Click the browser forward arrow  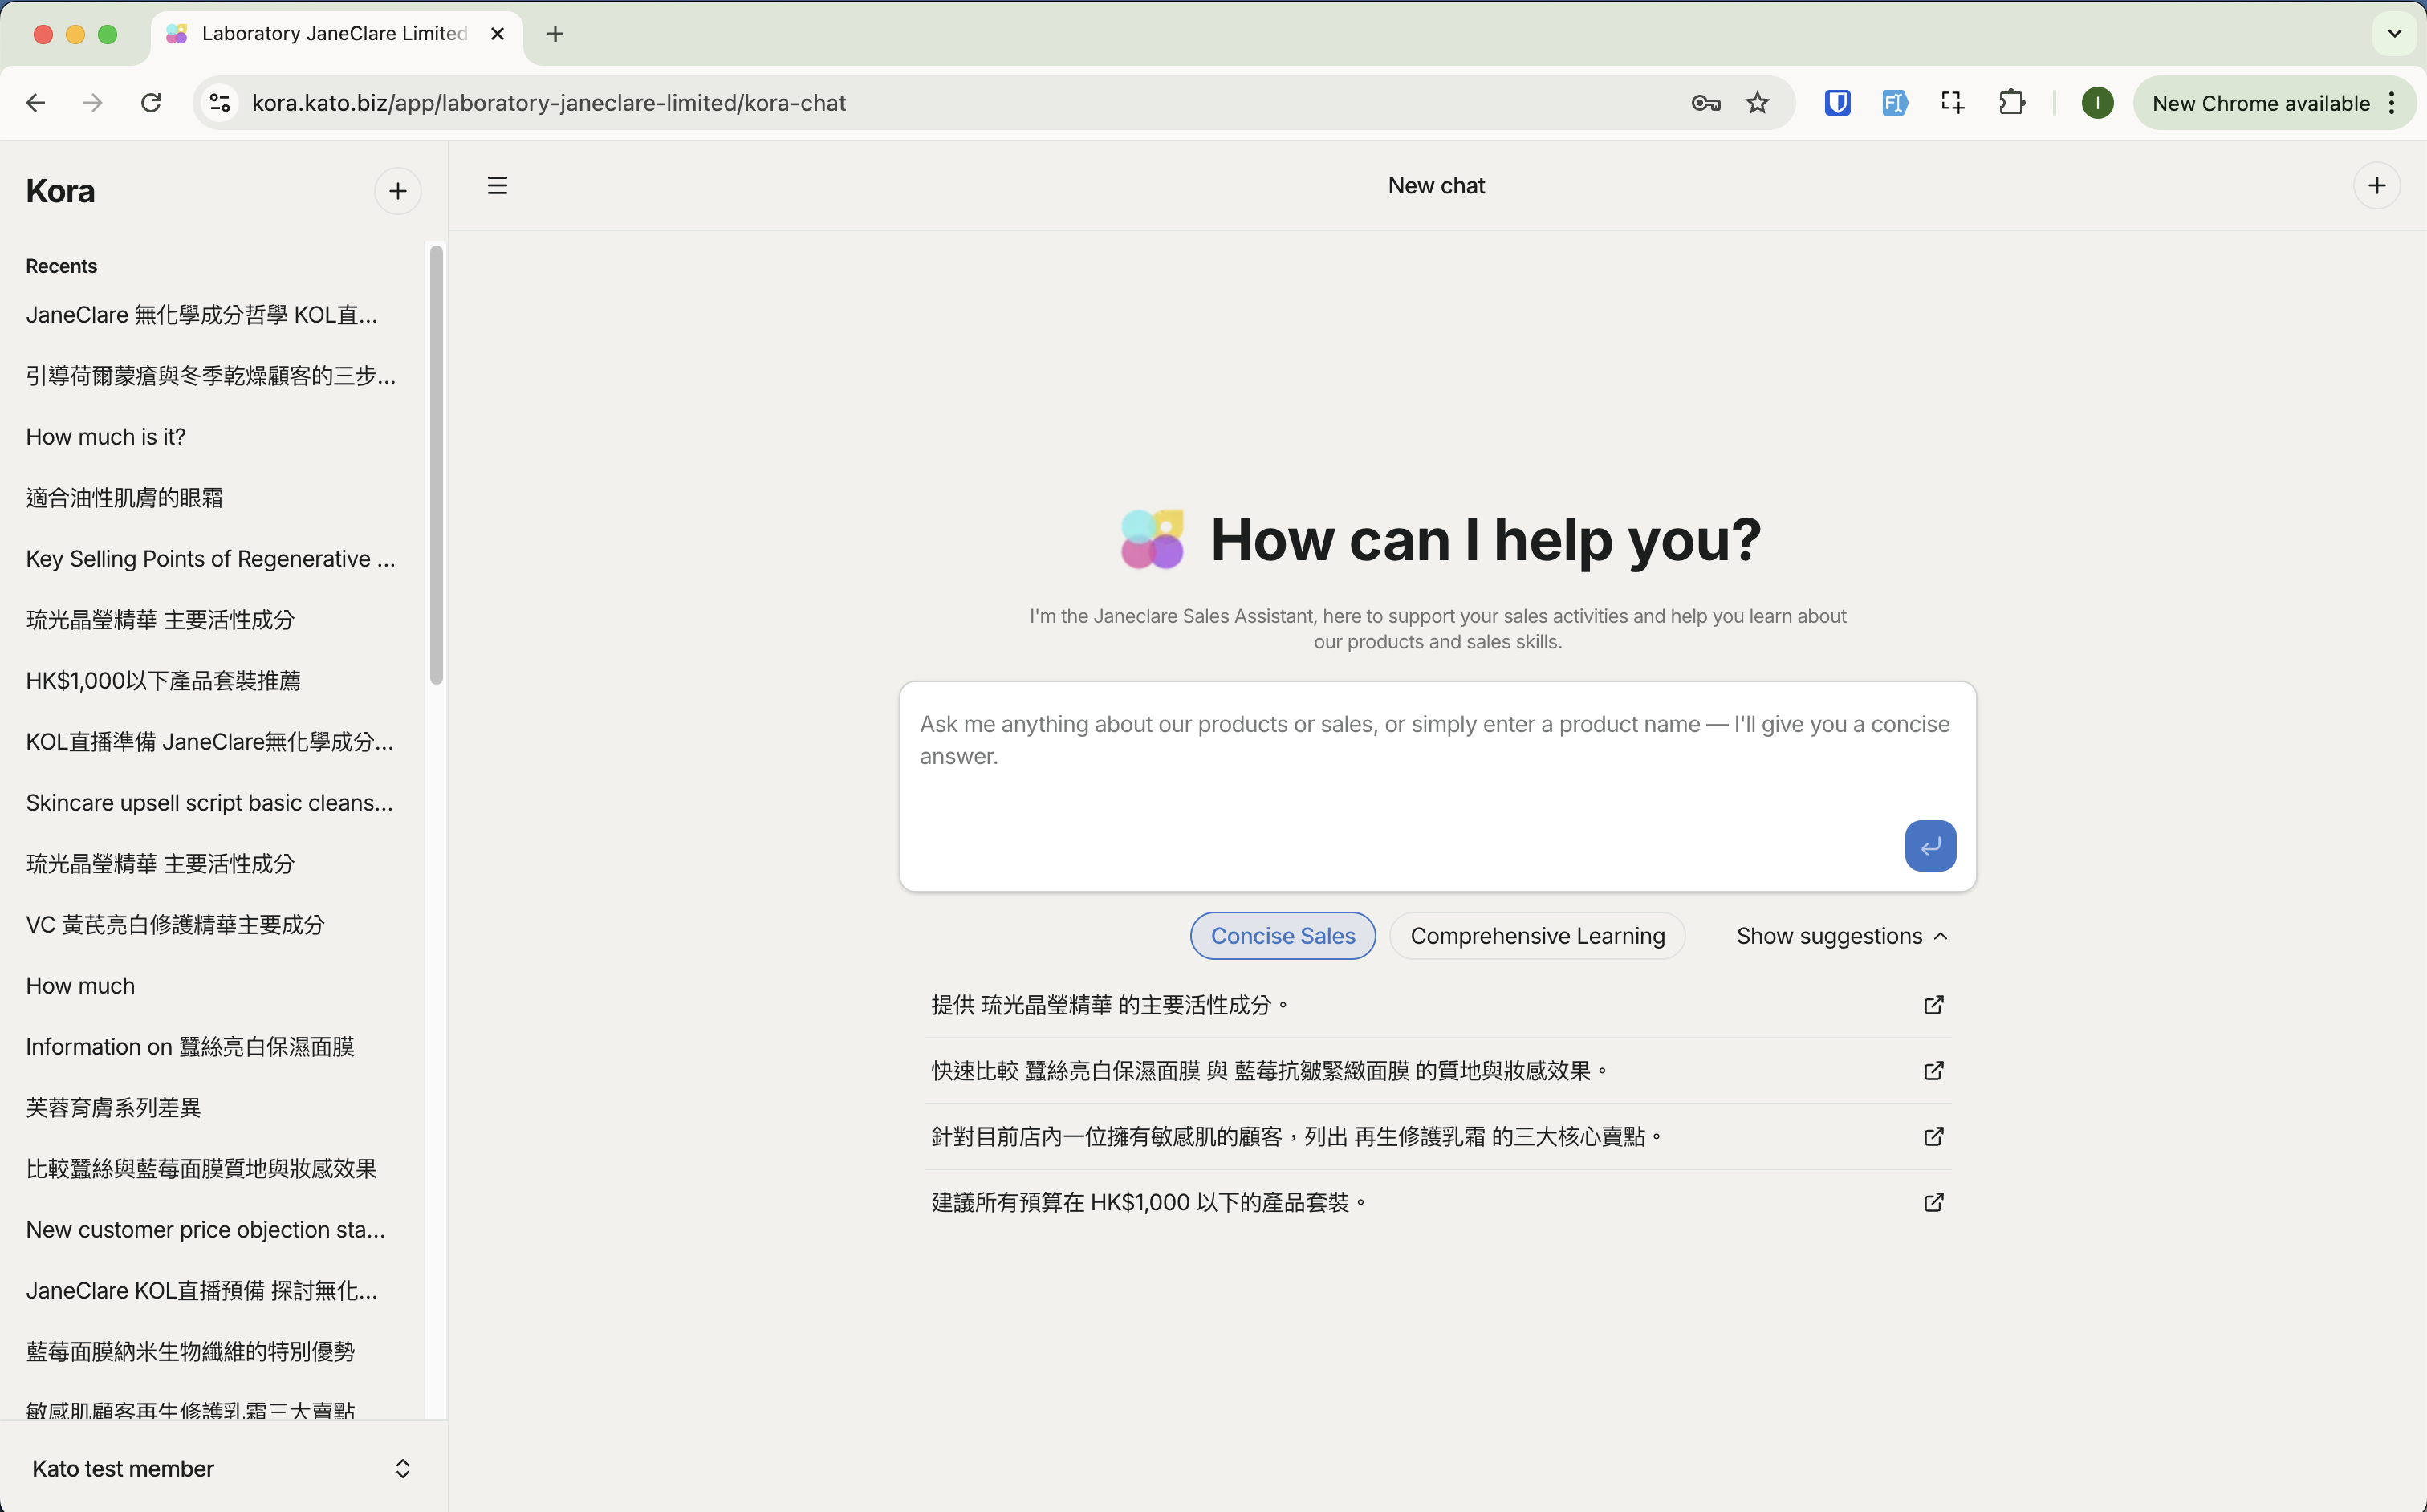[93, 103]
